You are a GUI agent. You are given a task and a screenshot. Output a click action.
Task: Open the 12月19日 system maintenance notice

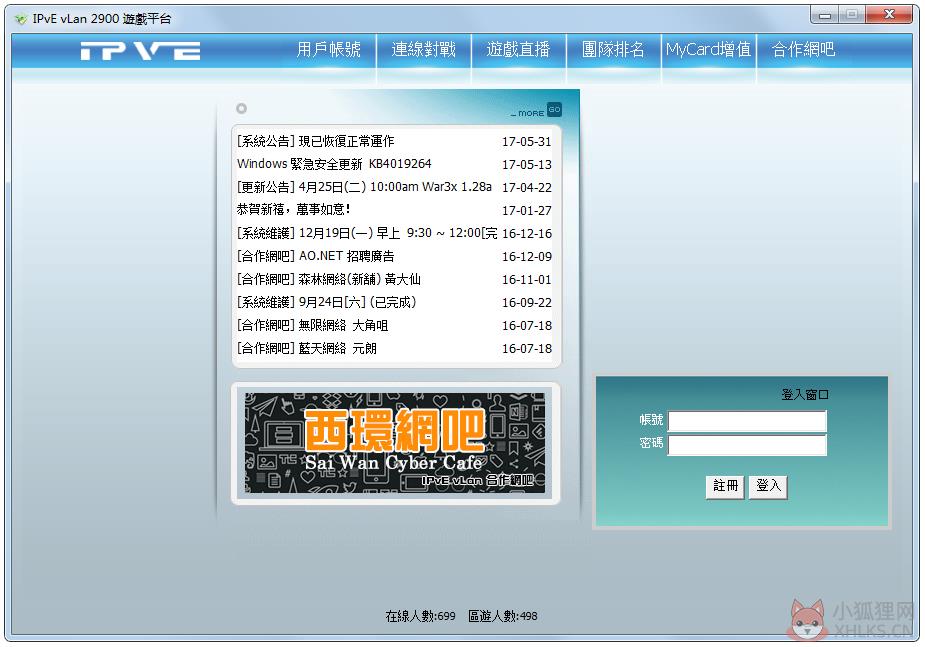pyautogui.click(x=367, y=233)
